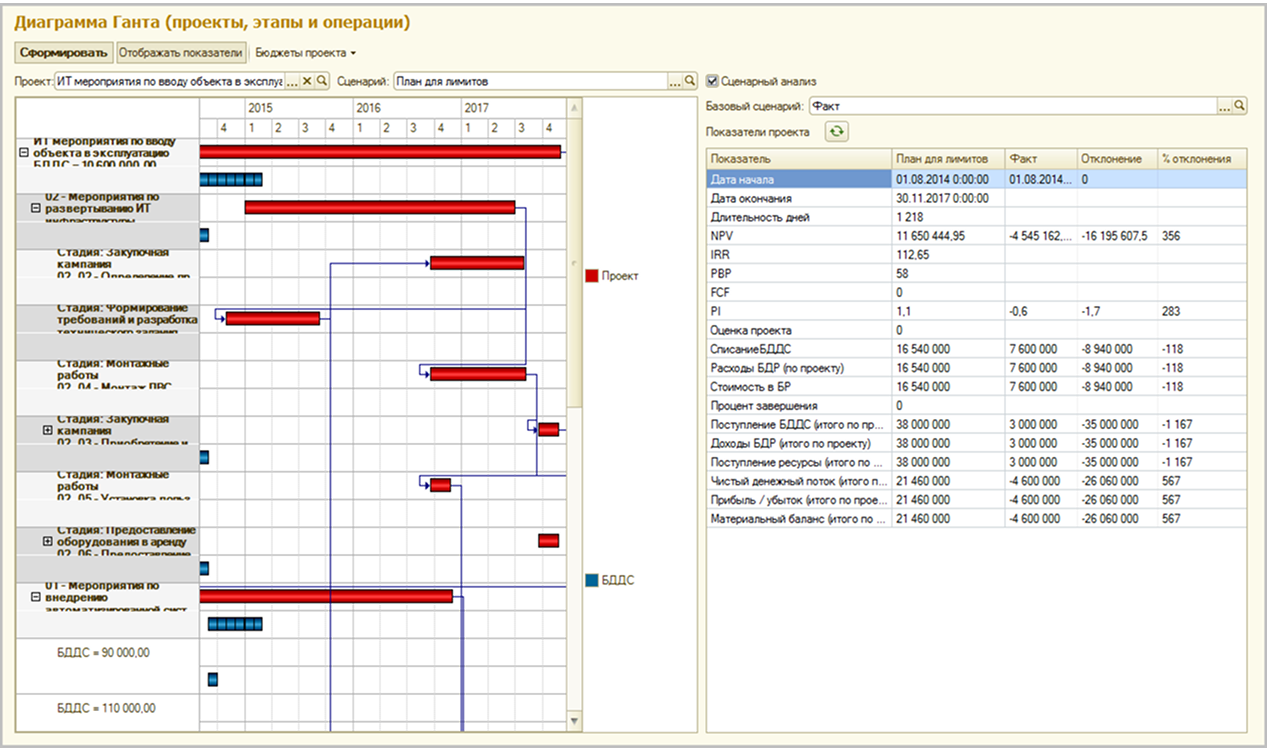
Task: Click the Gantt chart vertical scrollbar down arrow
Action: [x=574, y=720]
